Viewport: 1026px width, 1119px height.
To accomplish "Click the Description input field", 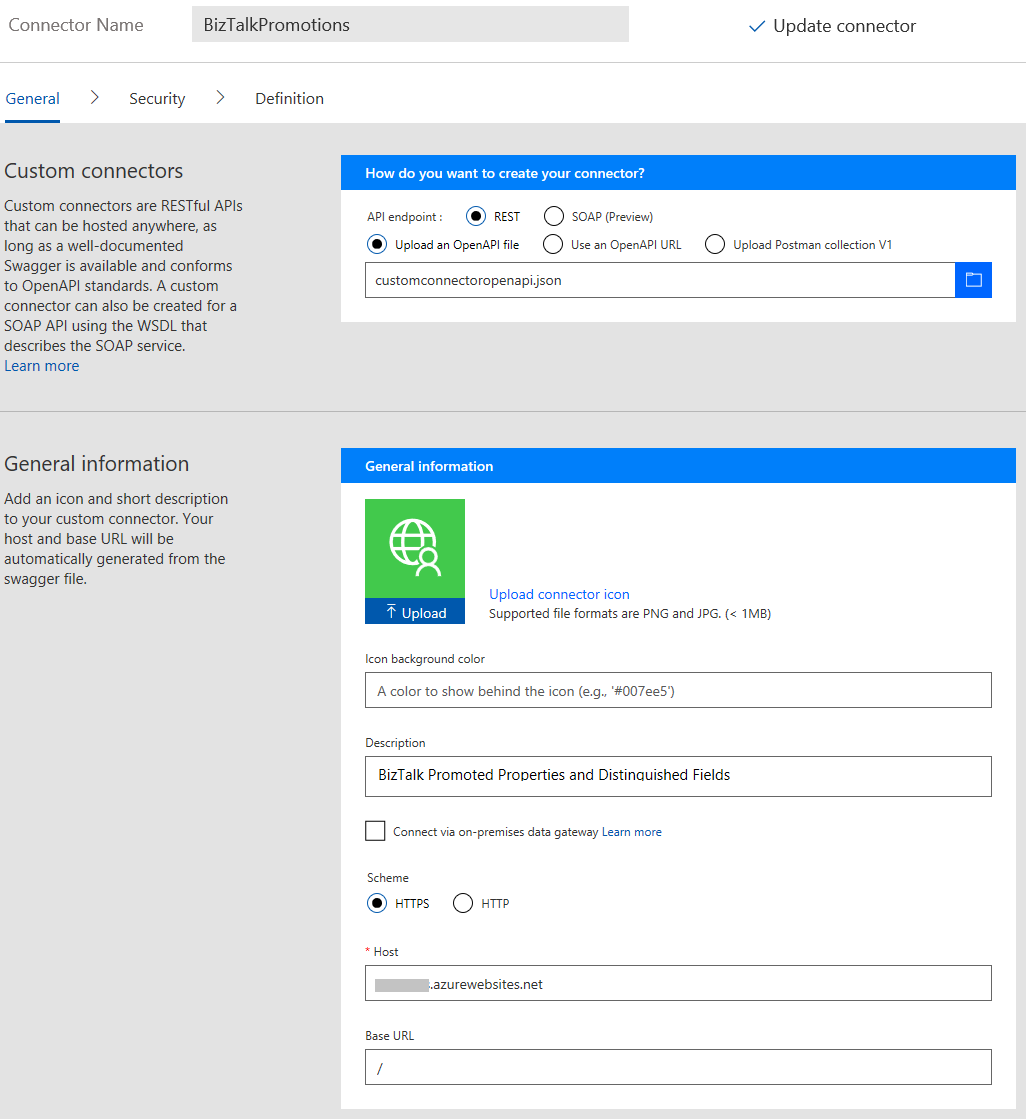I will 679,776.
